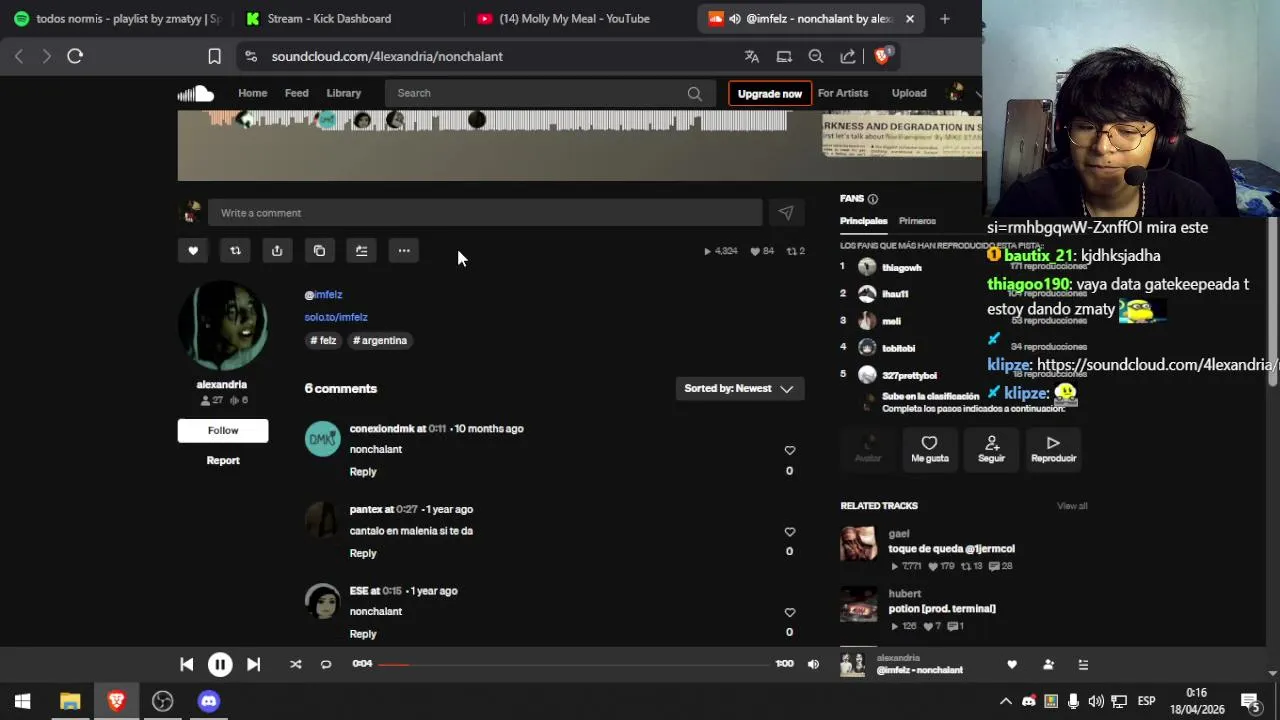Reply to conexiondmk's comment
1280x720 pixels.
coord(363,472)
